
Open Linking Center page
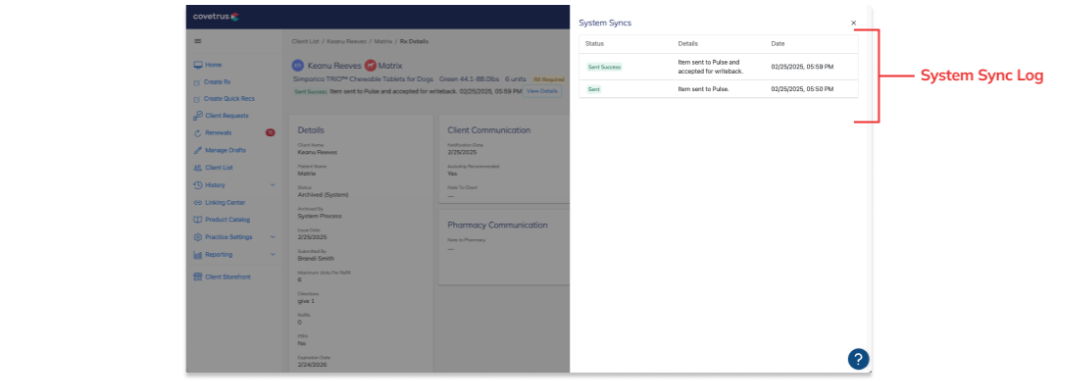(225, 202)
